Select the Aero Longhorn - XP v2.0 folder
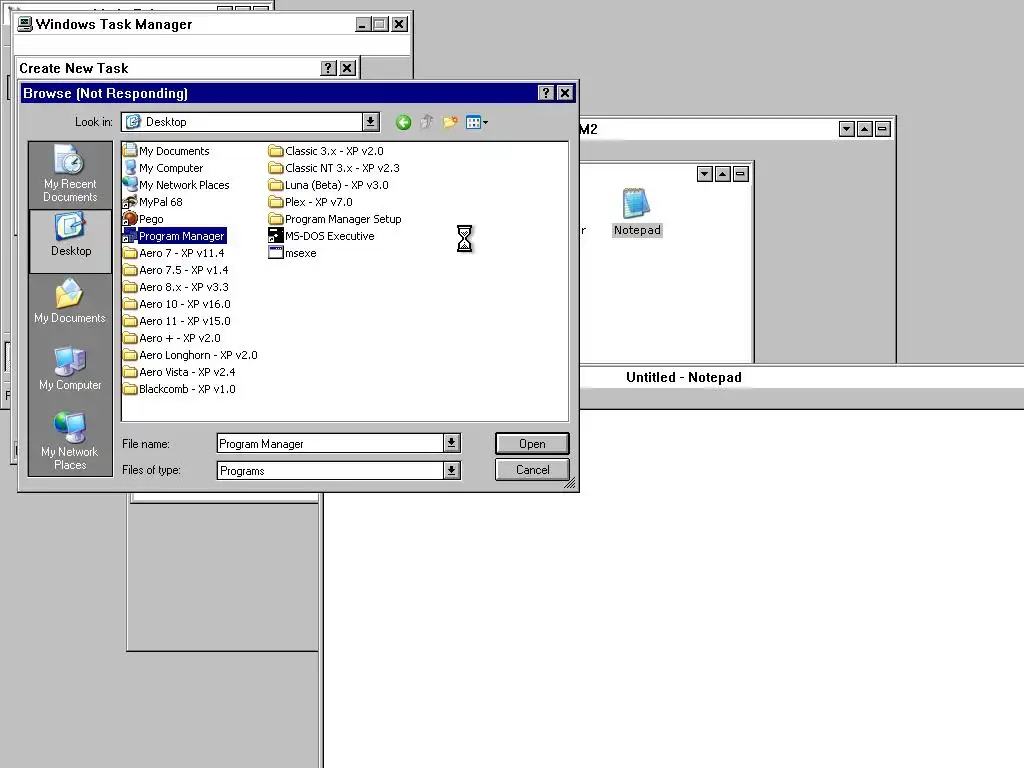 click(190, 355)
